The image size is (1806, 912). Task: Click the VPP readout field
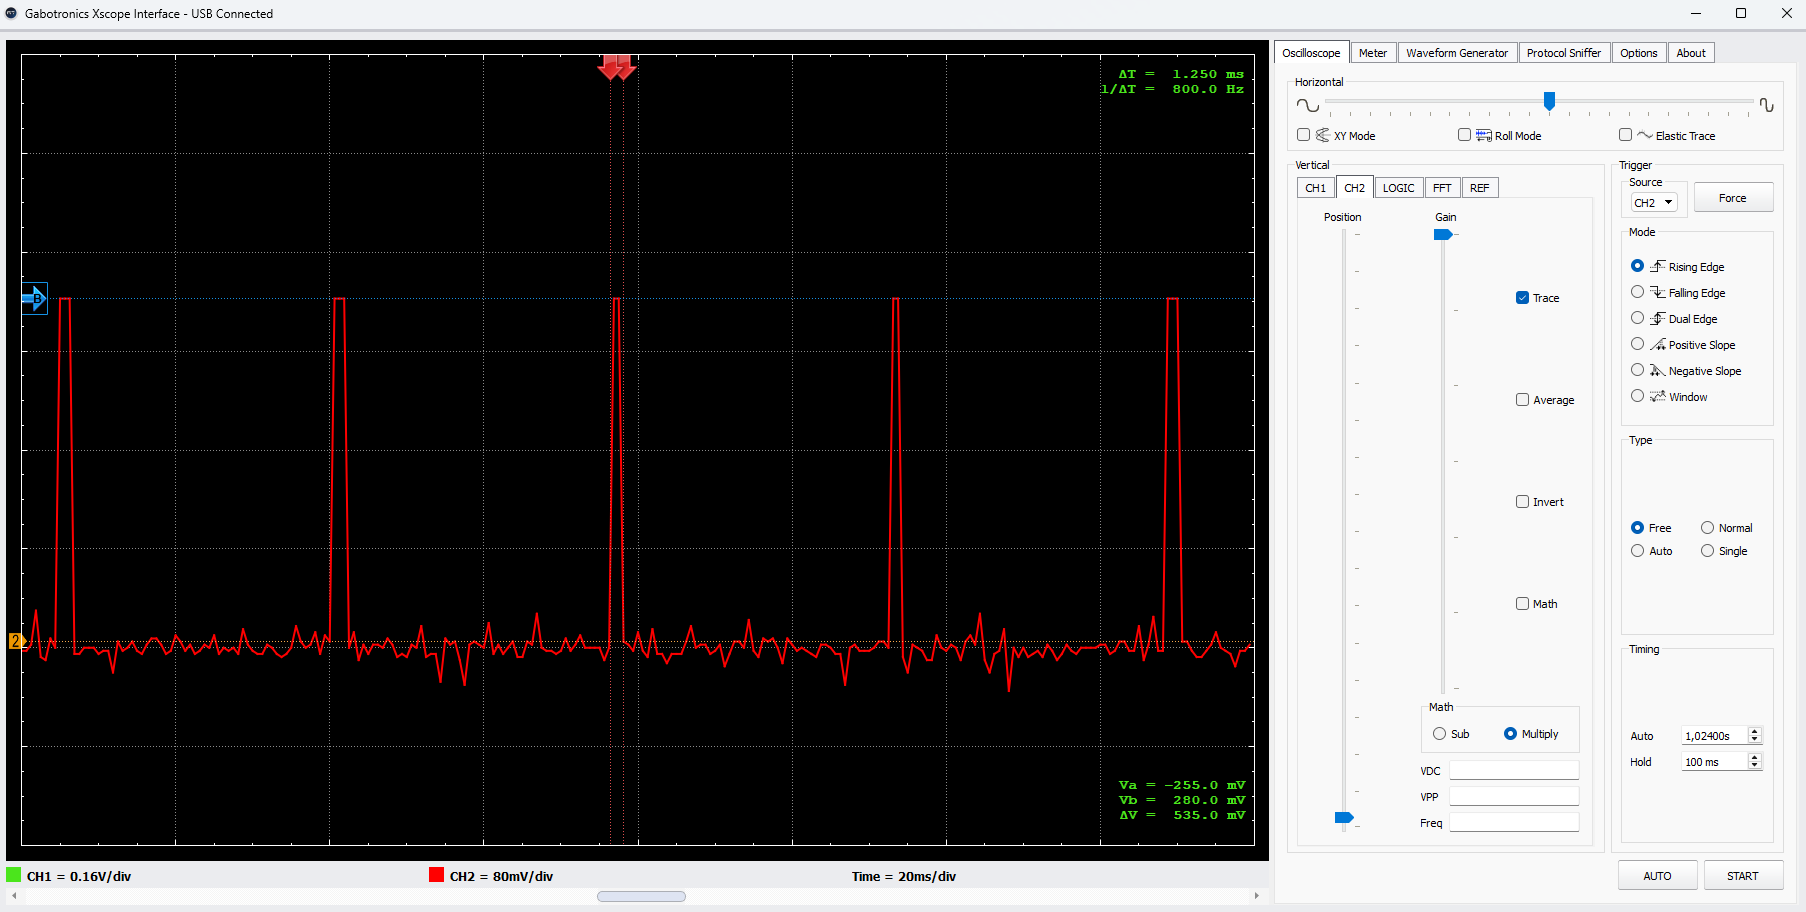tap(1514, 796)
